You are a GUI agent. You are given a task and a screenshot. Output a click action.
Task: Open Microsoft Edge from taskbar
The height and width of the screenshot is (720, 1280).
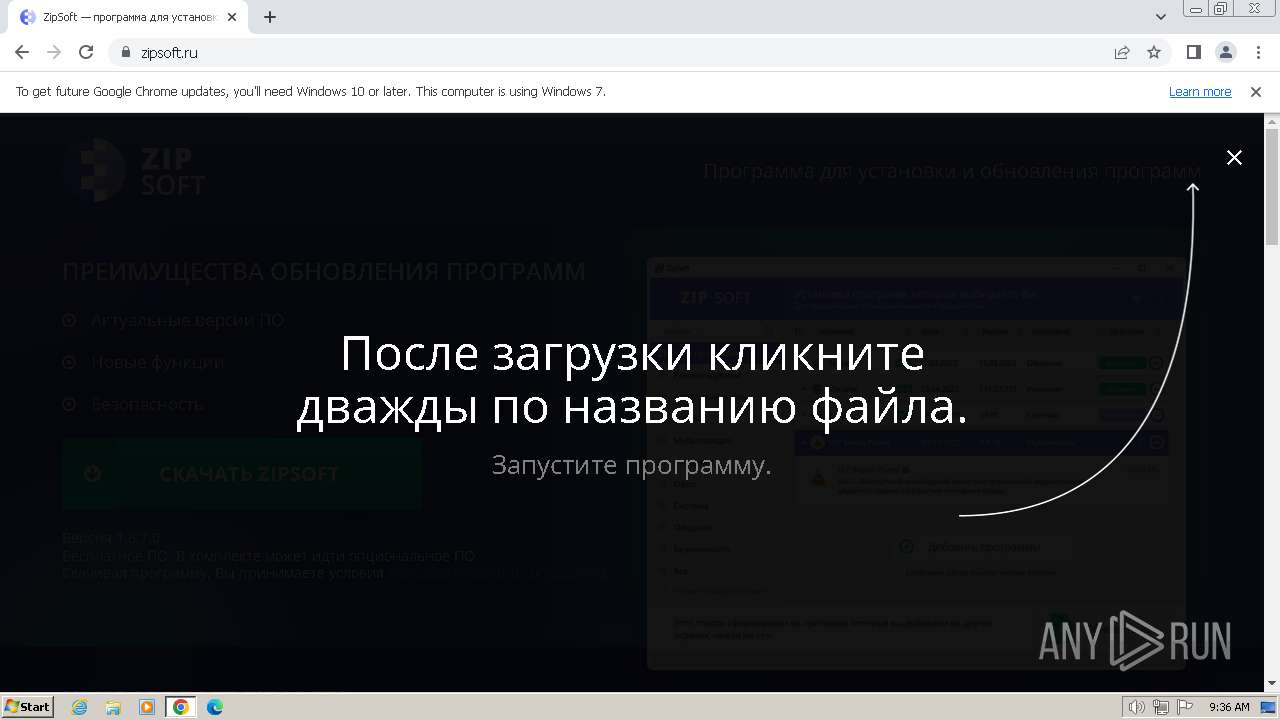click(215, 707)
